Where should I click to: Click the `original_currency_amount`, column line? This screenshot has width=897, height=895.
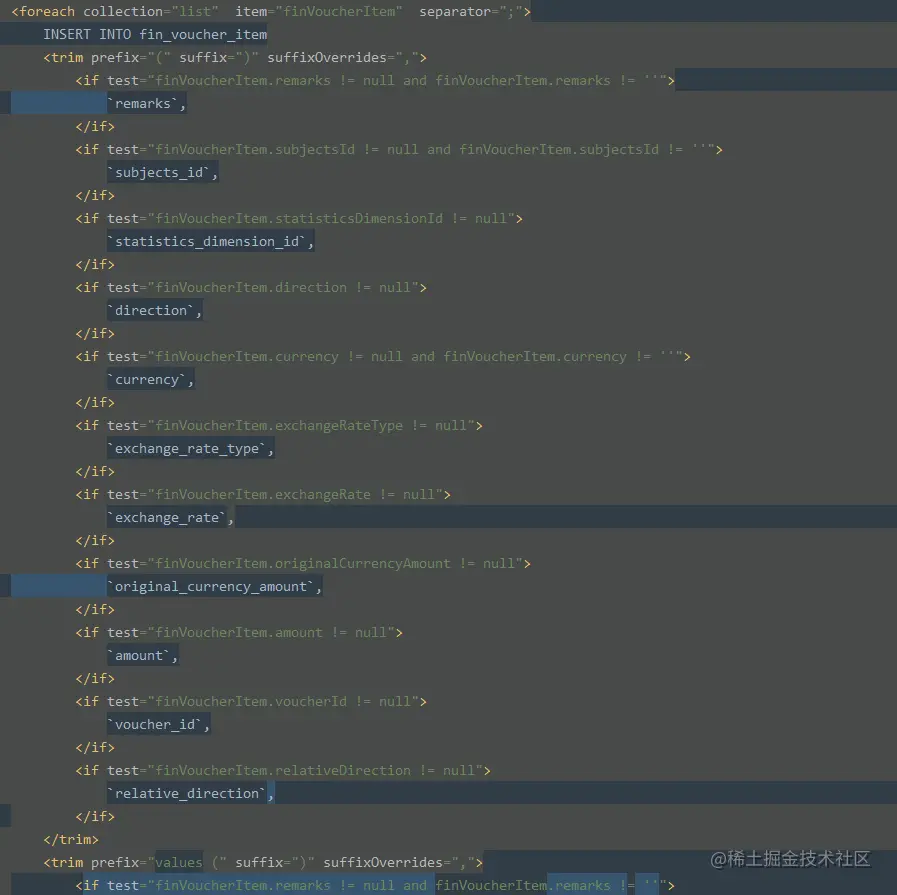click(215, 586)
